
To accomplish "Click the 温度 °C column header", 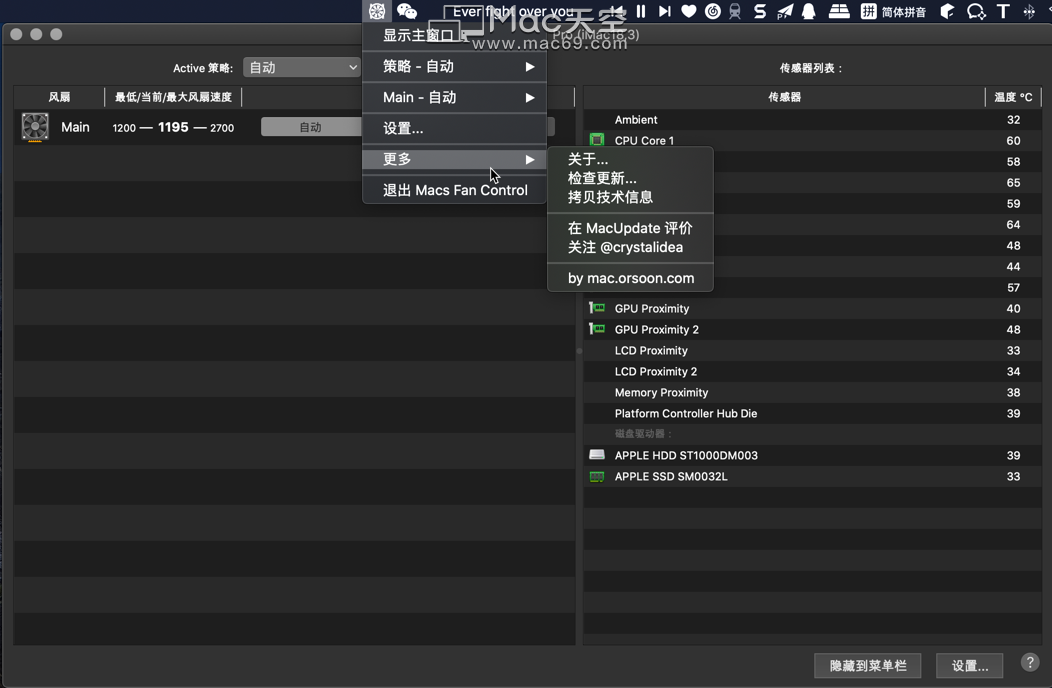I will [1013, 97].
